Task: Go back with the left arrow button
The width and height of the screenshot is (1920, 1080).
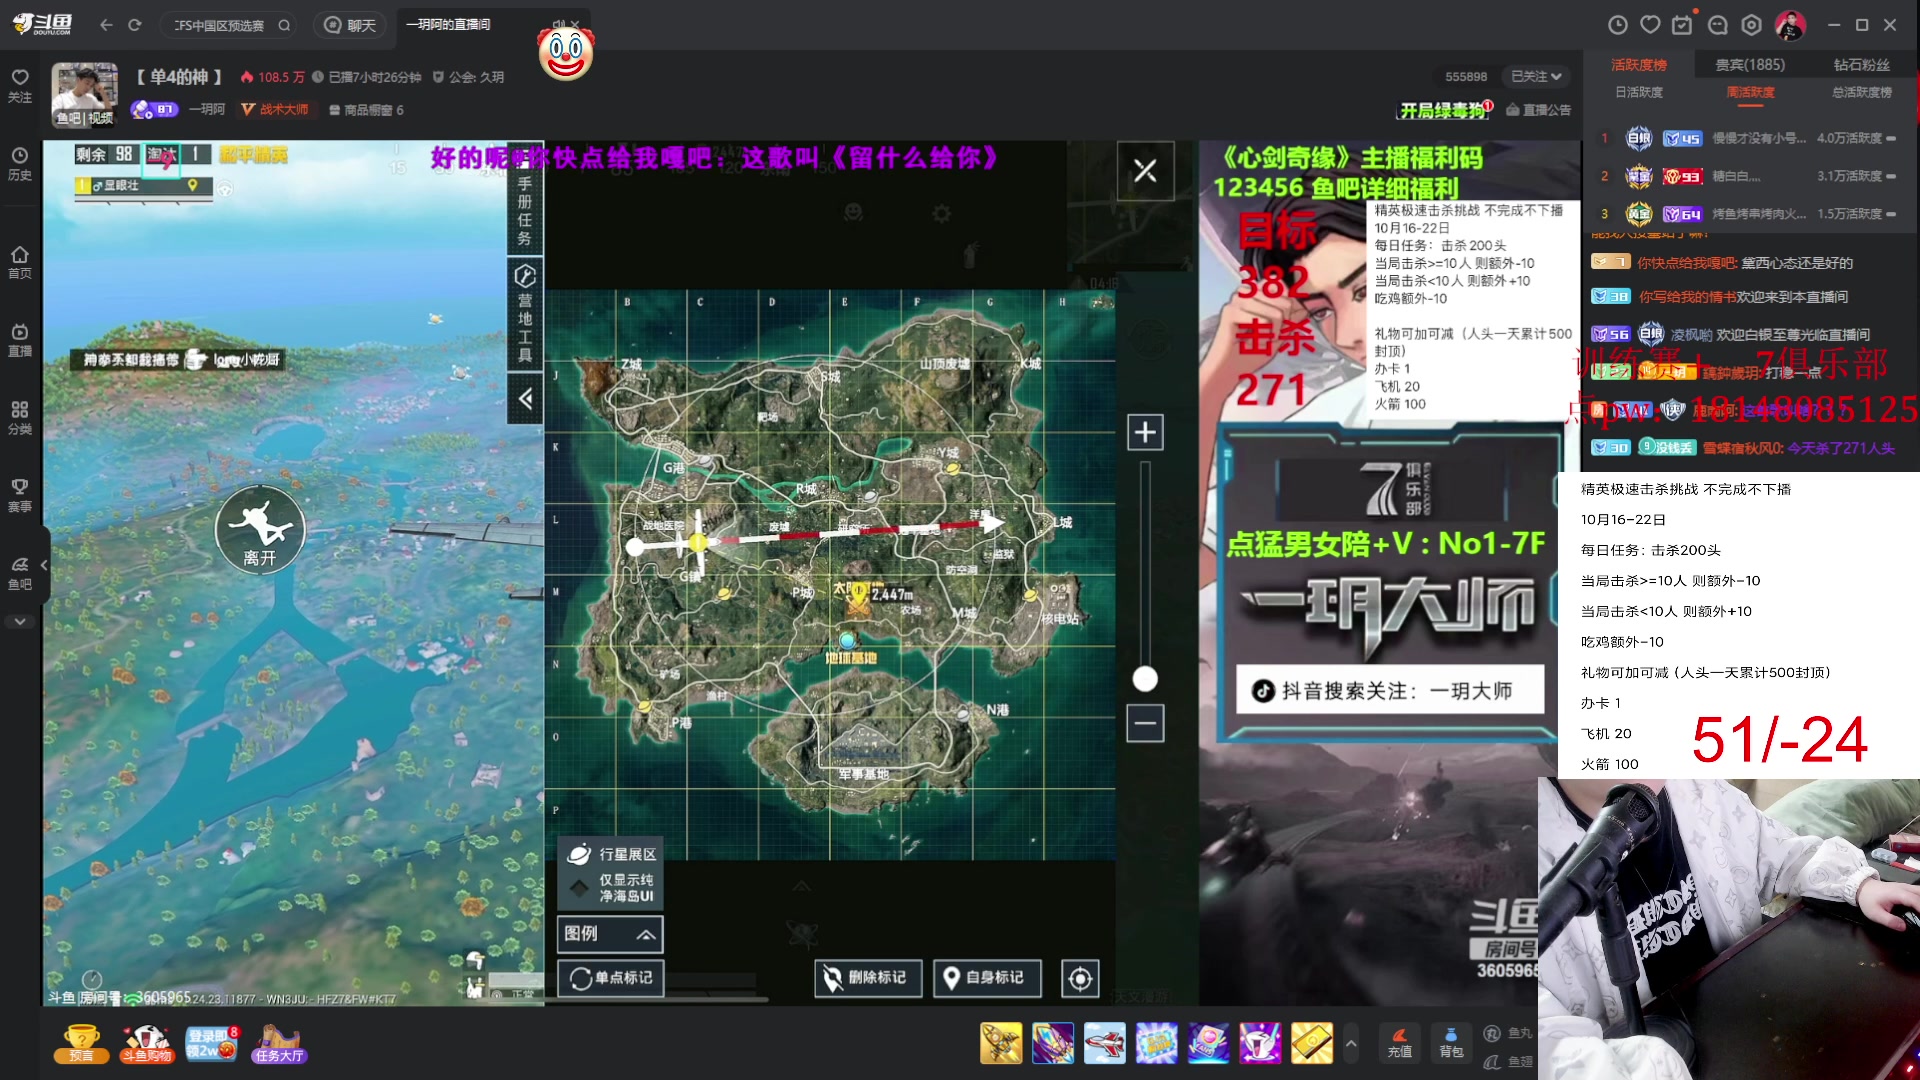Action: 106,25
